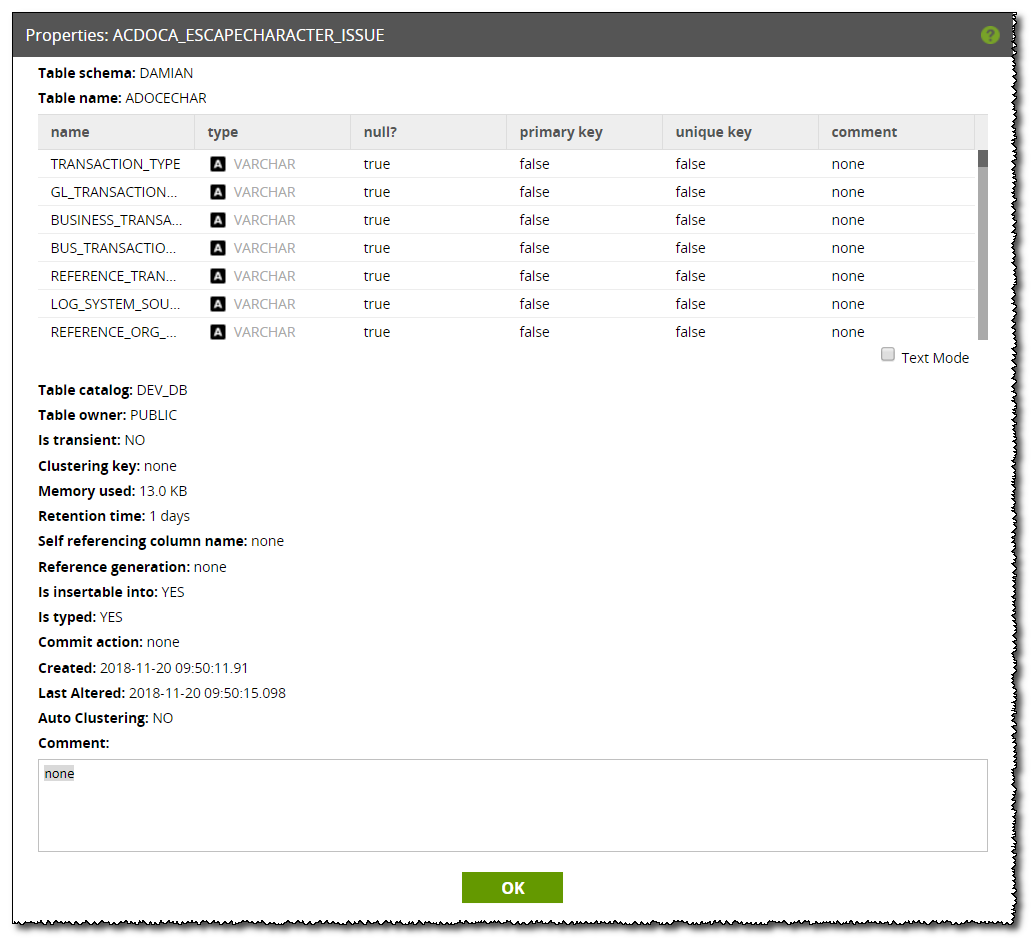Select the GL_TRANSACTION... column name
This screenshot has height=944, width=1036.
pyautogui.click(x=114, y=192)
